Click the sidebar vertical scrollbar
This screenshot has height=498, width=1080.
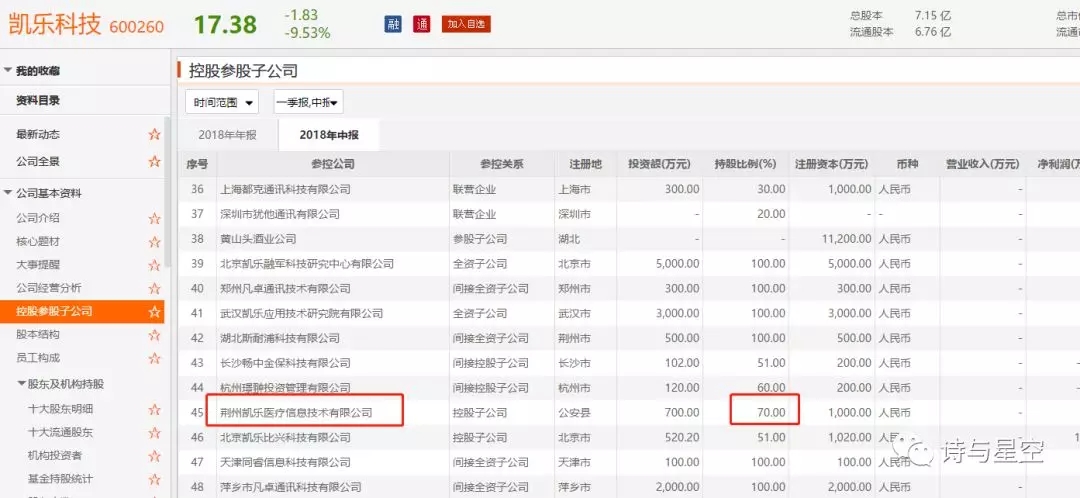(167, 193)
